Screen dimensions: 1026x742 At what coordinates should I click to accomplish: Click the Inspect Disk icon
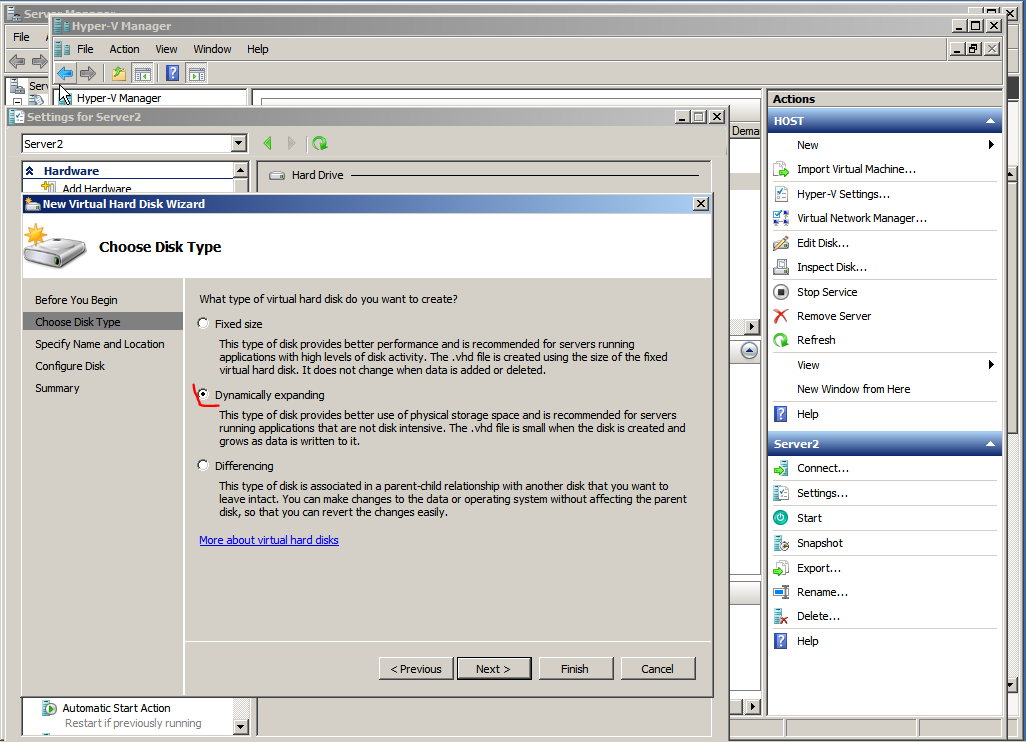point(781,267)
